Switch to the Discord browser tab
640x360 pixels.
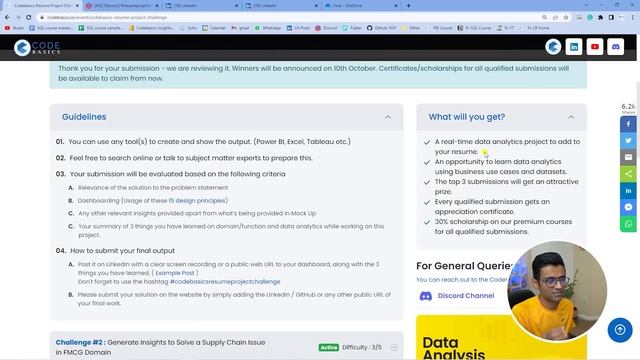121,6
